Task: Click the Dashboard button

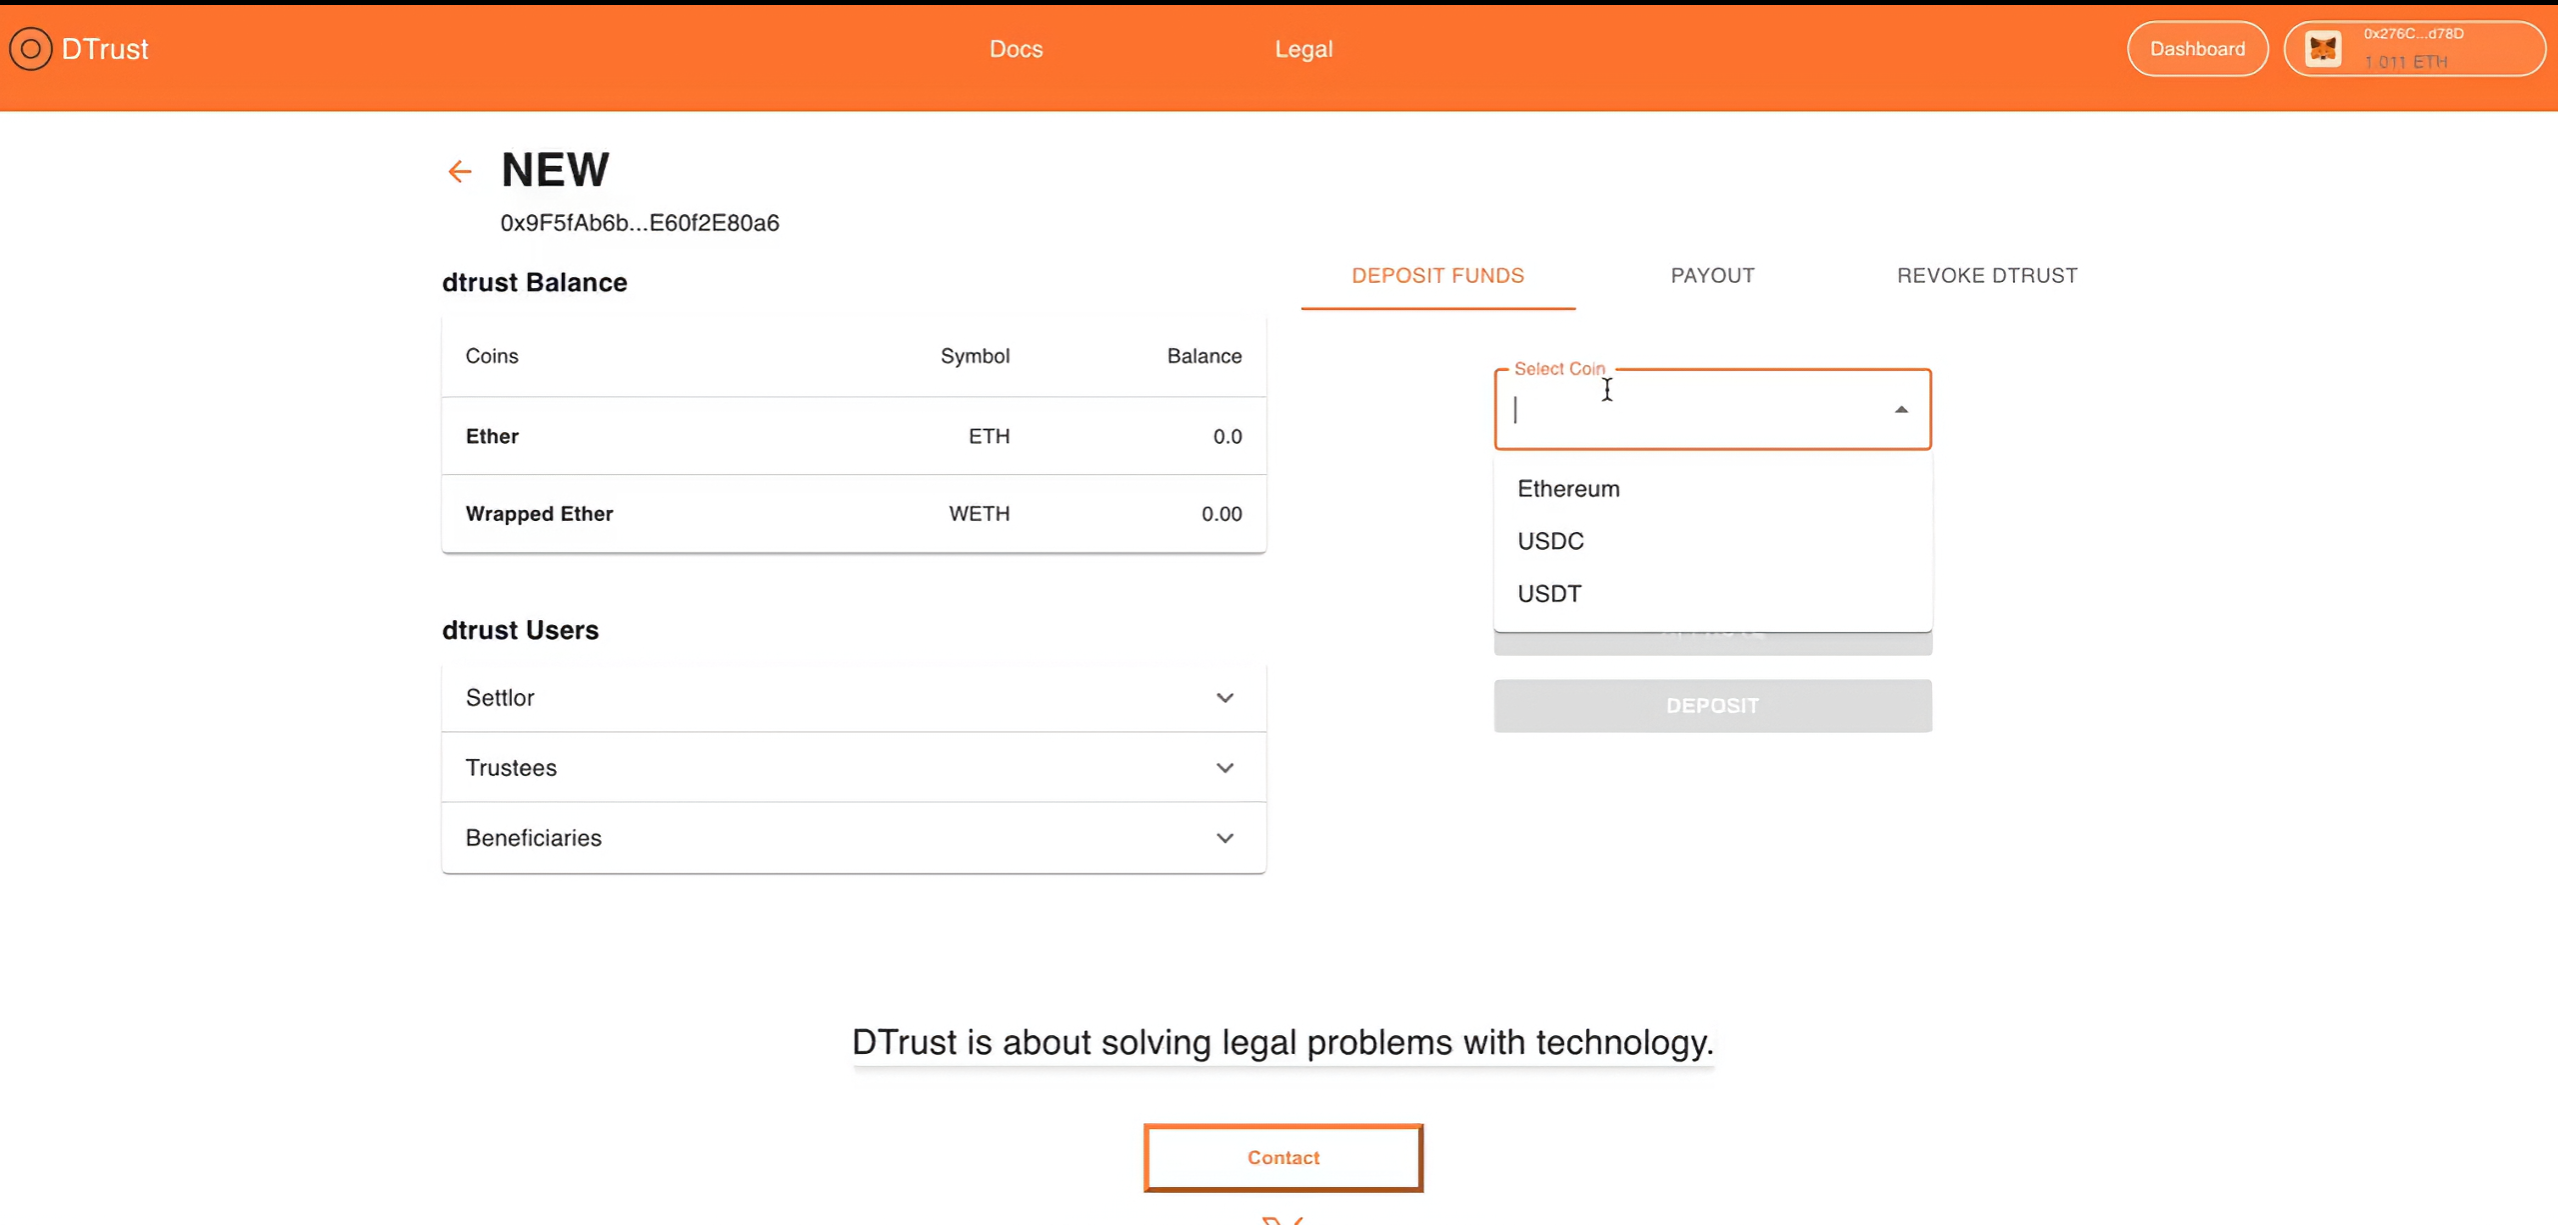Action: click(x=2196, y=49)
